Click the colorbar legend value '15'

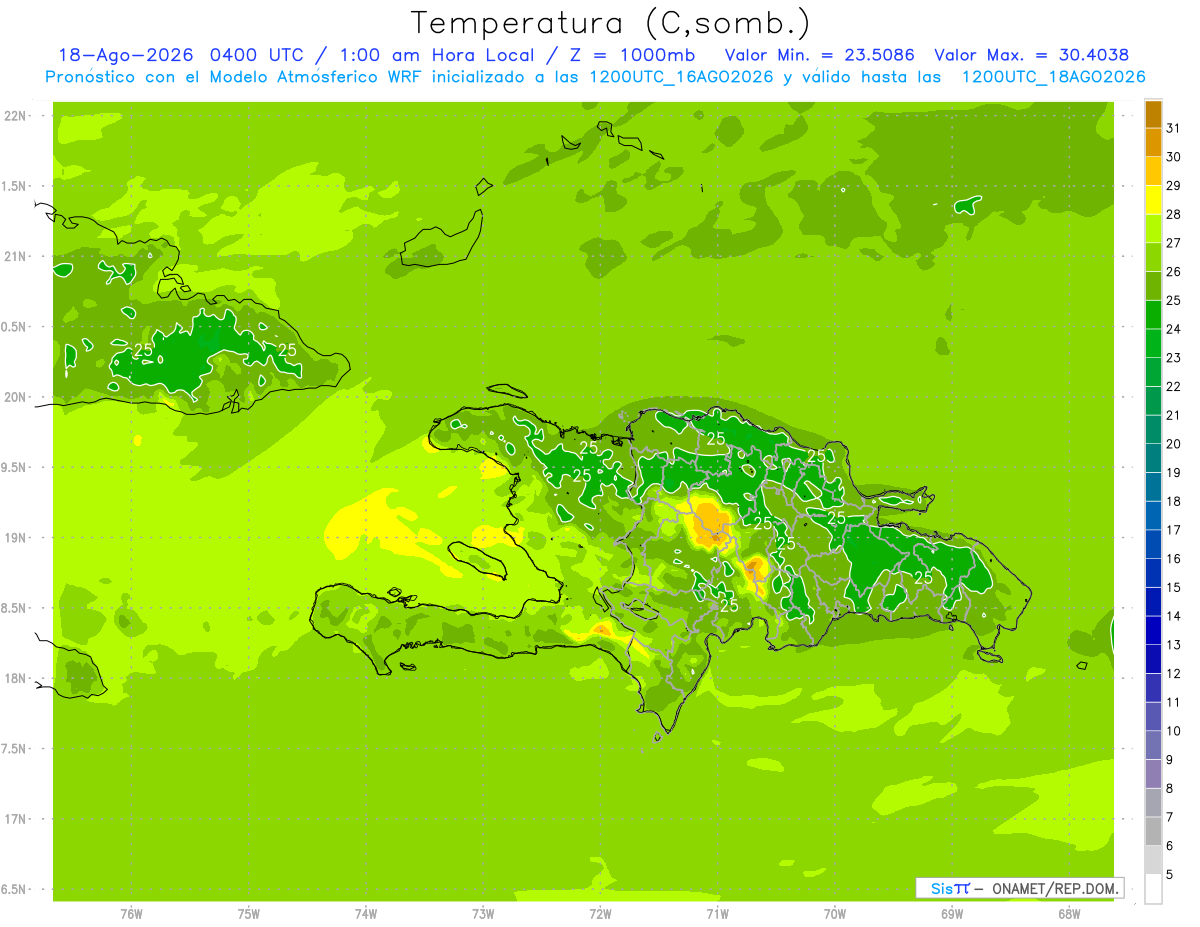(1173, 587)
